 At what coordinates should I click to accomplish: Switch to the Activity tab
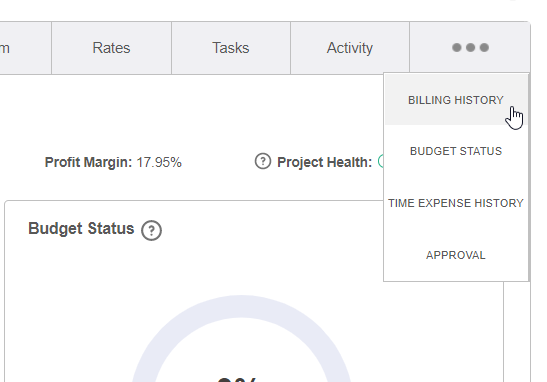pyautogui.click(x=350, y=48)
